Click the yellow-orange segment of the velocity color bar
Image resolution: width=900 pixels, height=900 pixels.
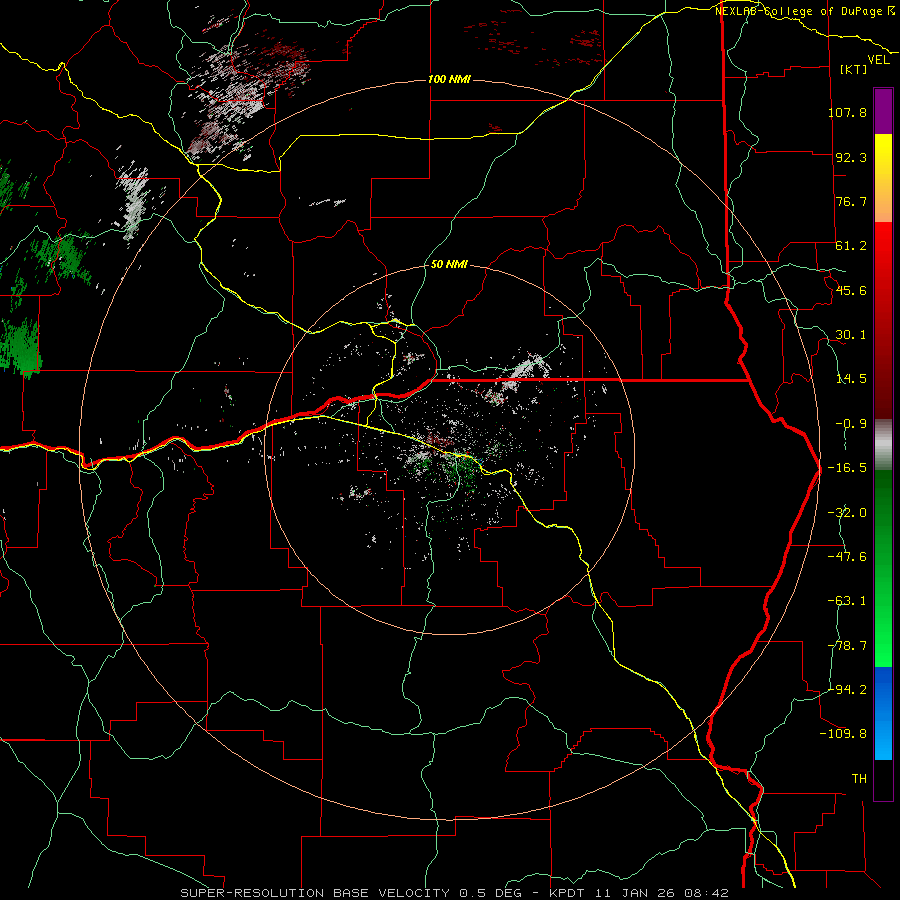[883, 178]
